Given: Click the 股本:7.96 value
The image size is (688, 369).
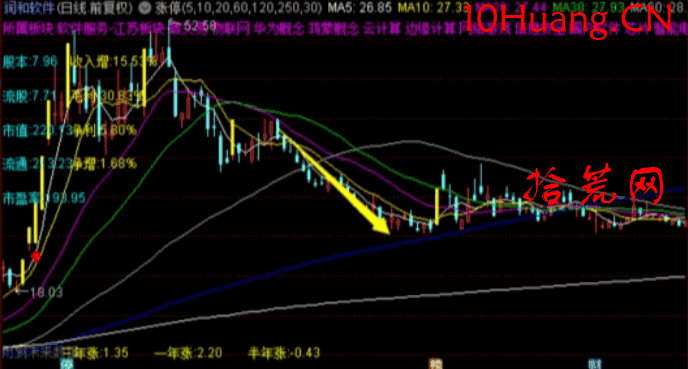Looking at the screenshot, I should click(30, 61).
